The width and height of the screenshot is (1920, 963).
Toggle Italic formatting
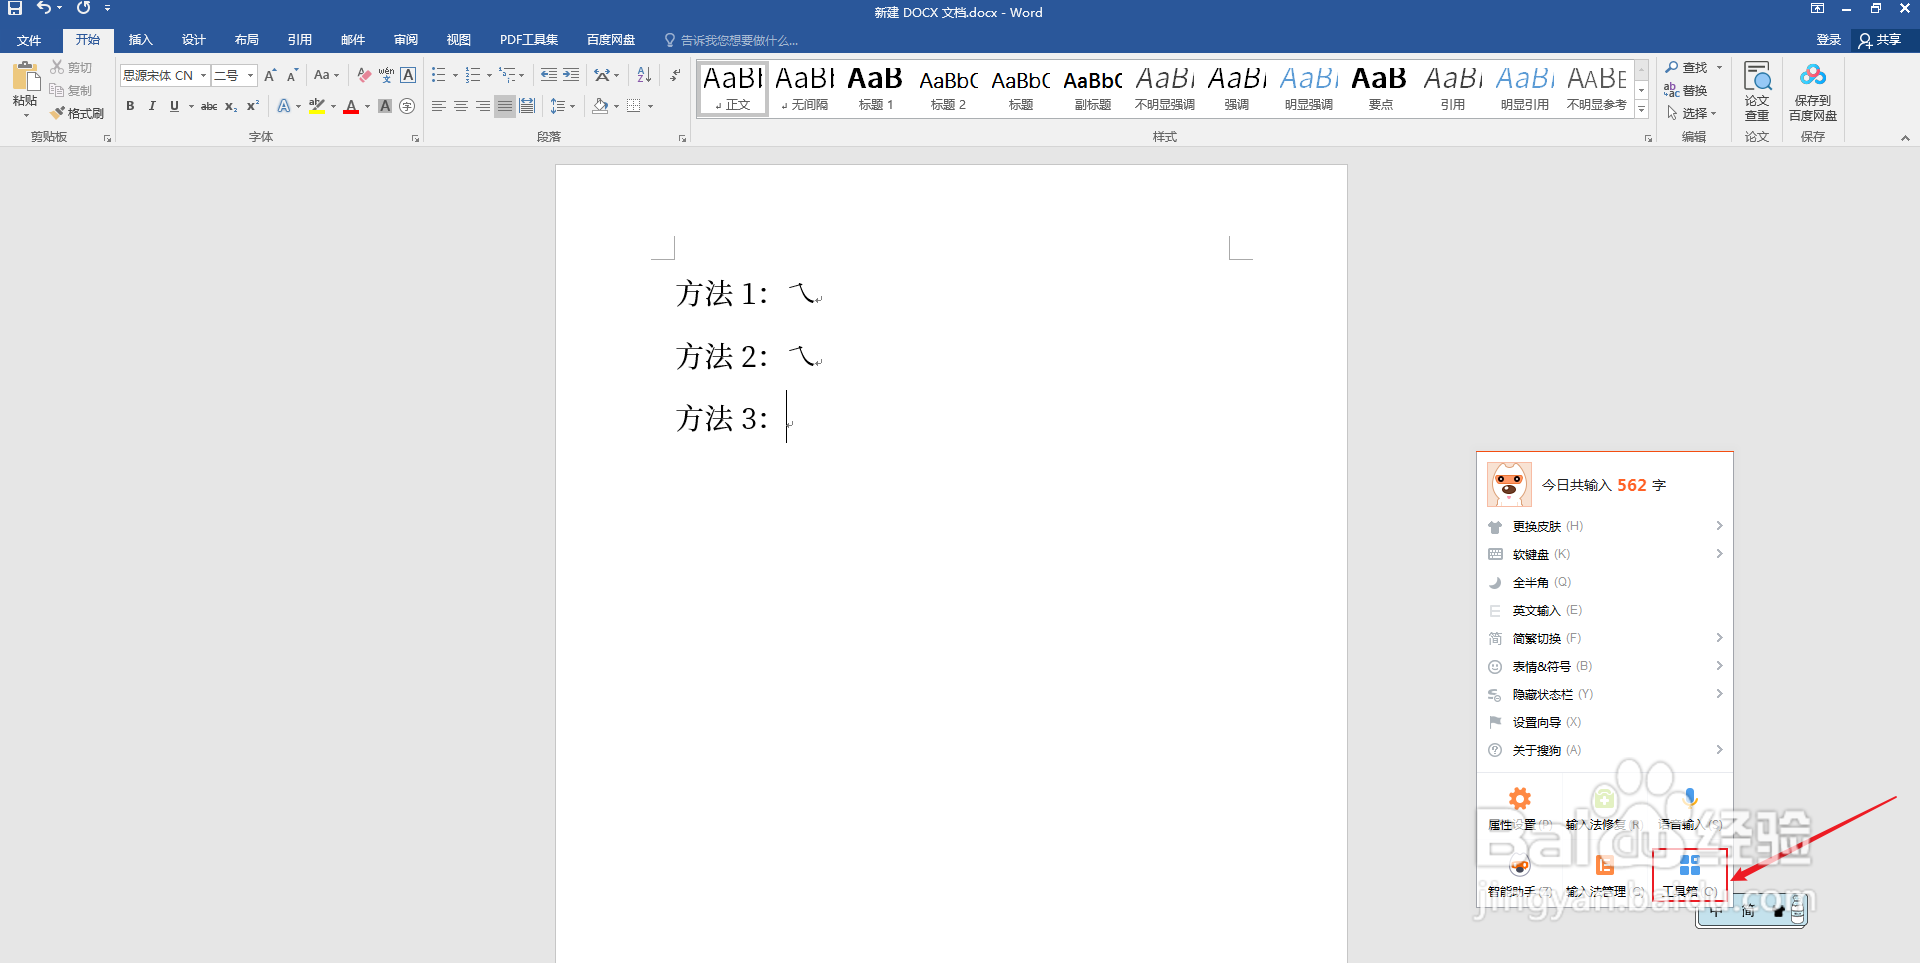click(152, 106)
